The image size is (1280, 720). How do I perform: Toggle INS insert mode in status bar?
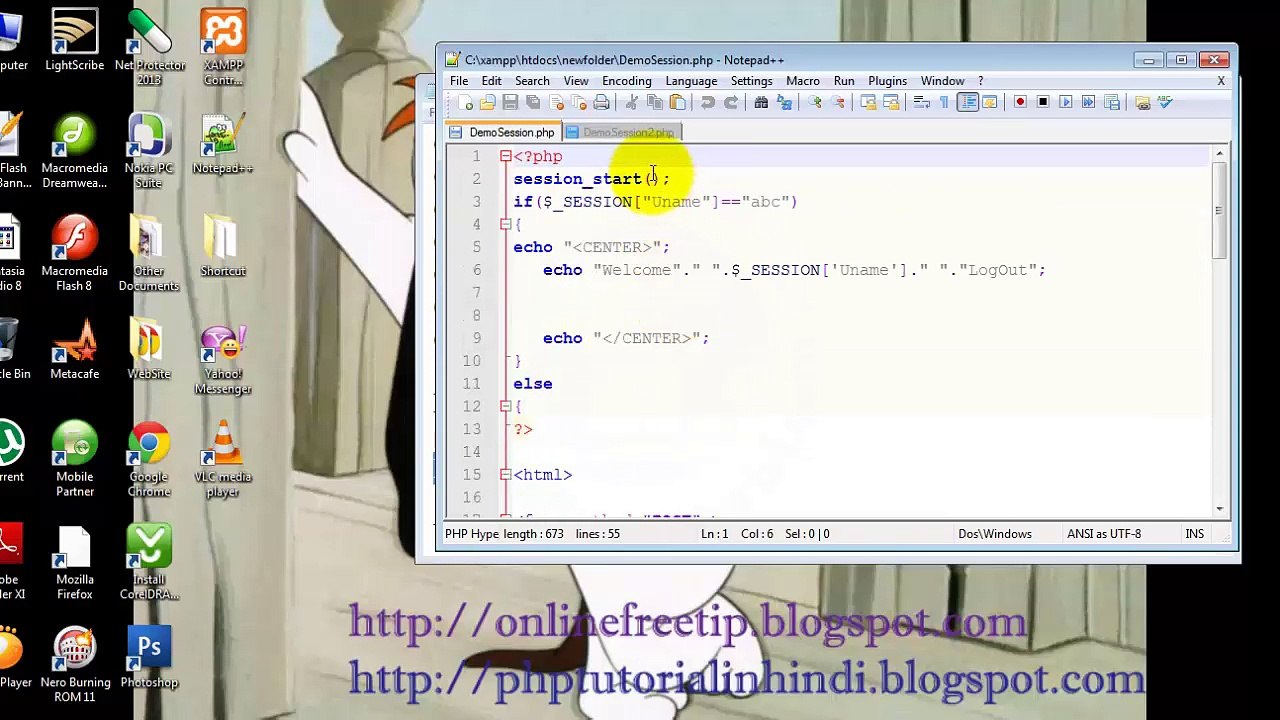point(1194,534)
